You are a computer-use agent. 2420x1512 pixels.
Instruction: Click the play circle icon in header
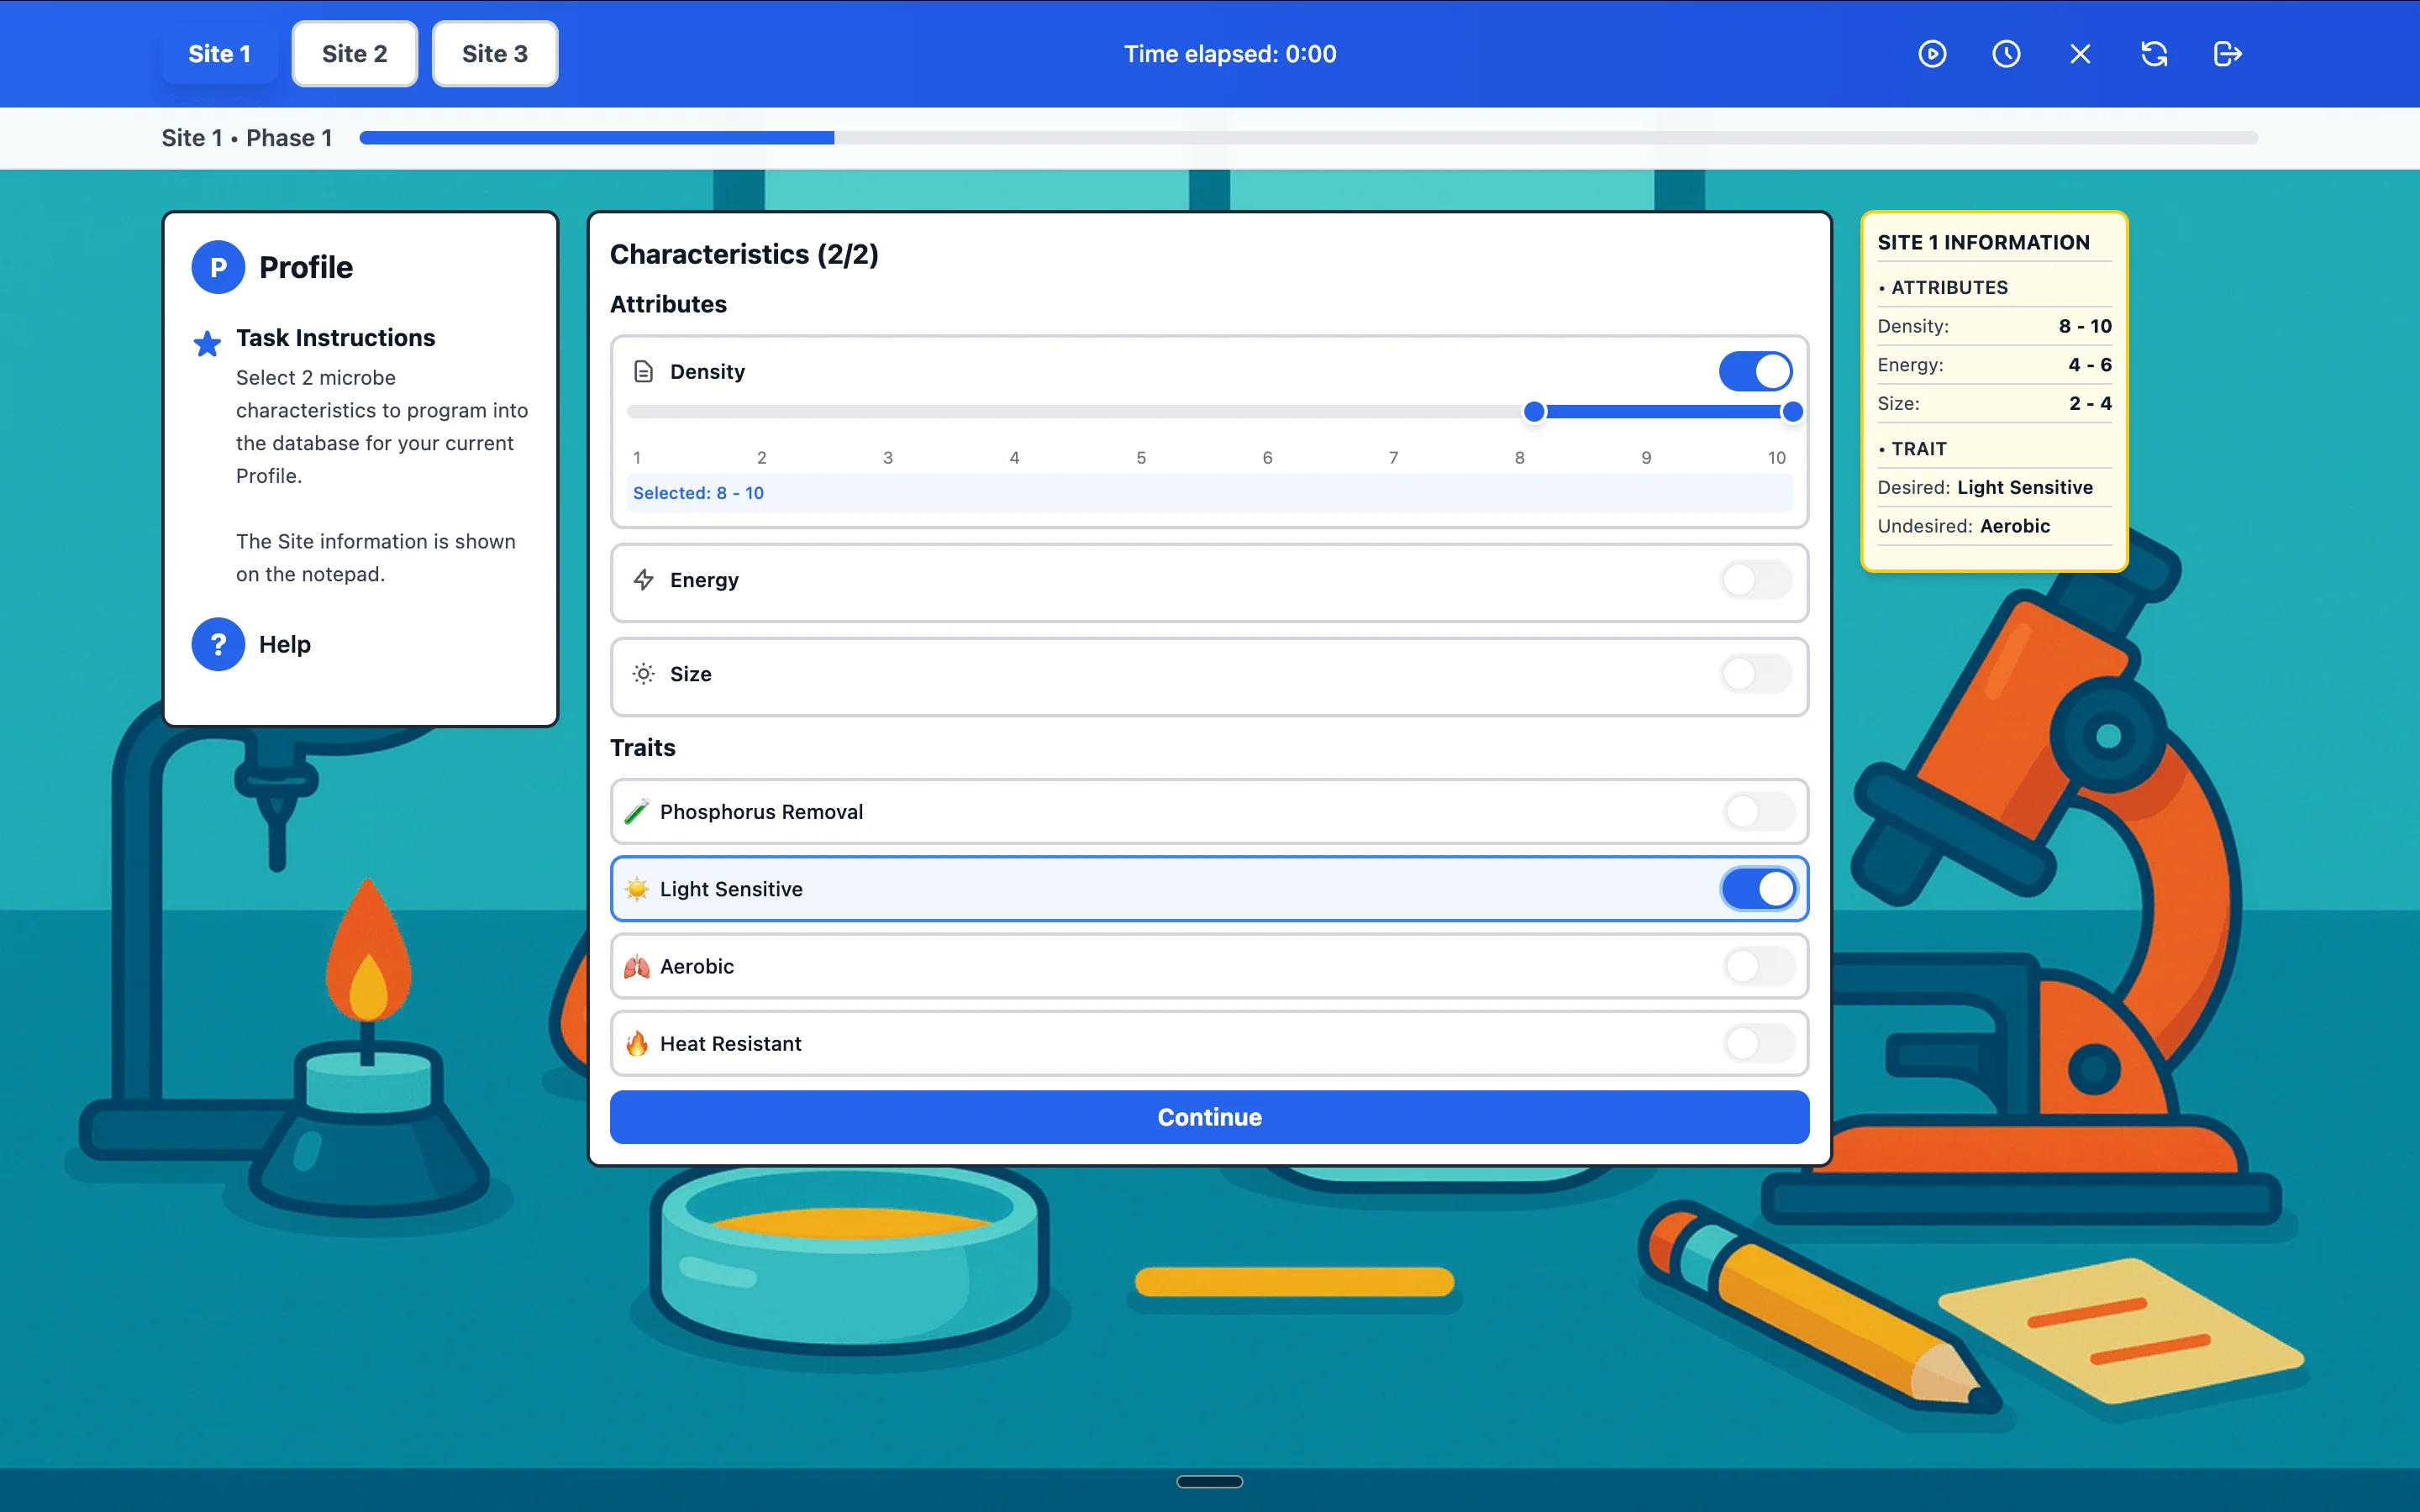pyautogui.click(x=1932, y=54)
